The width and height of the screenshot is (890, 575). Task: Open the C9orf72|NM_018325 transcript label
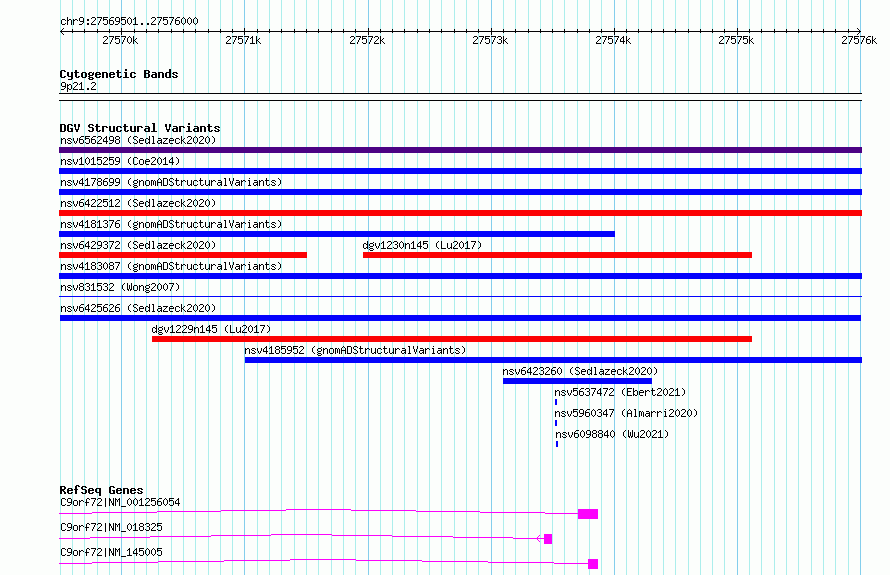tap(111, 527)
